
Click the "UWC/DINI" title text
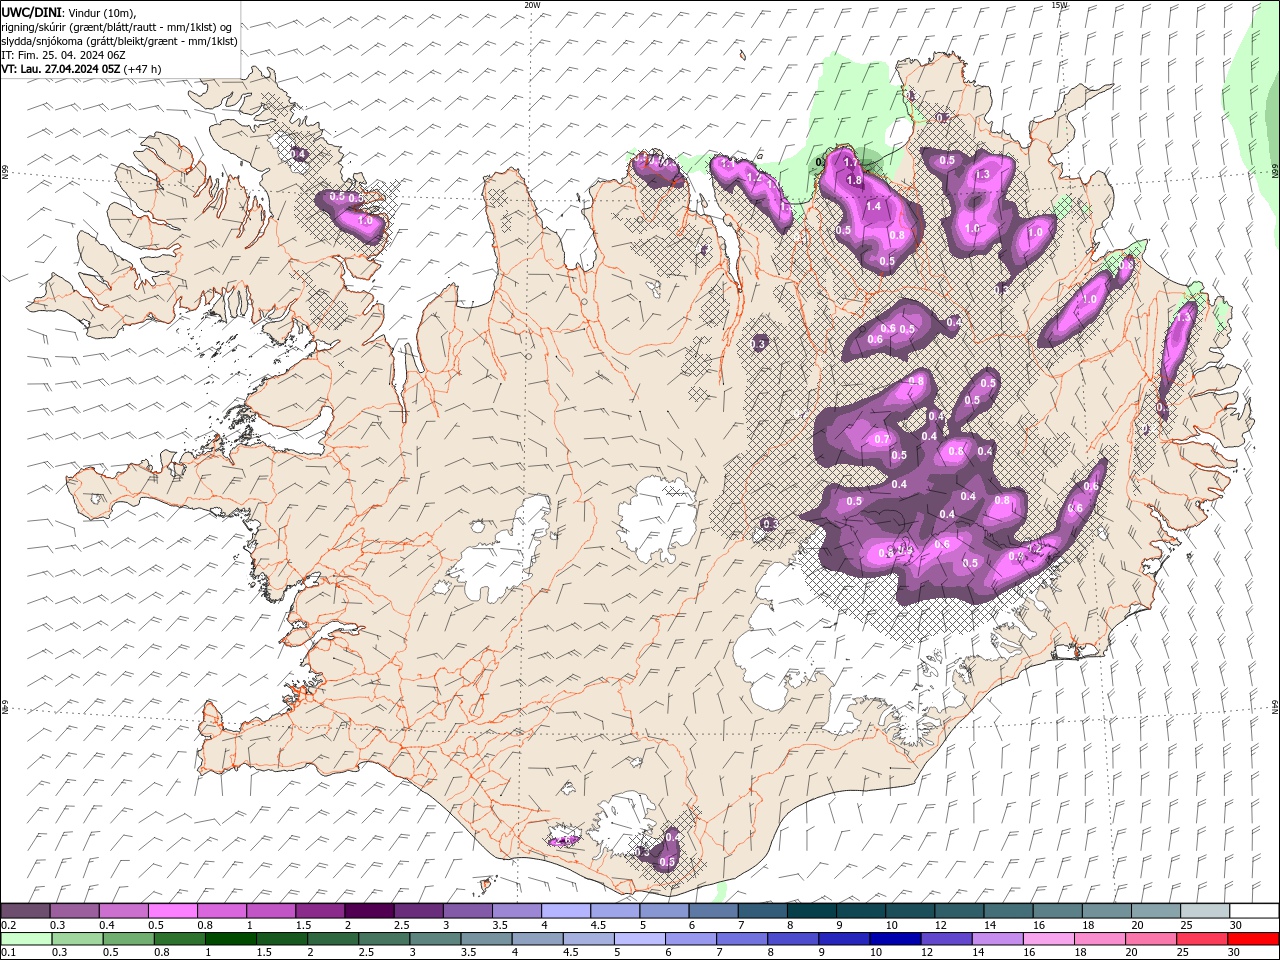31,12
